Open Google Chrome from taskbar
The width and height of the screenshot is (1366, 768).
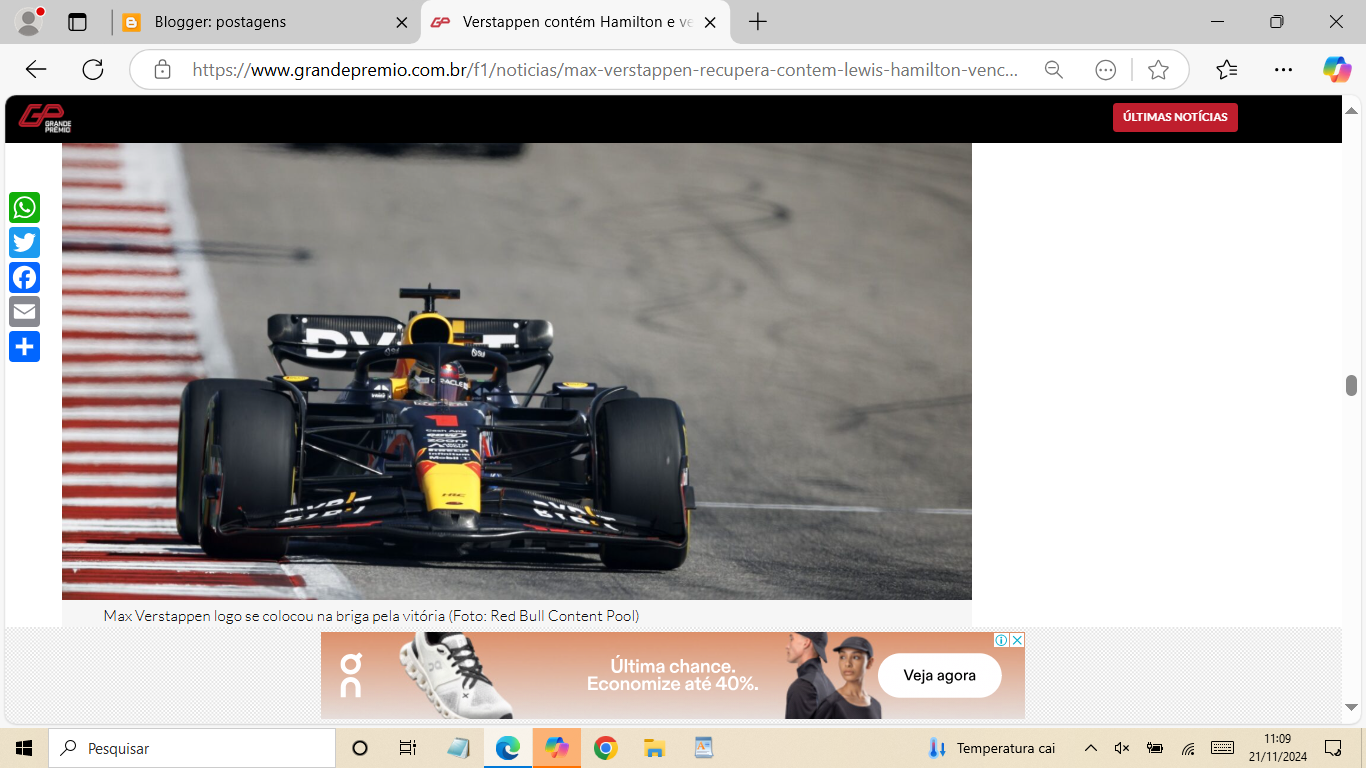pos(605,748)
